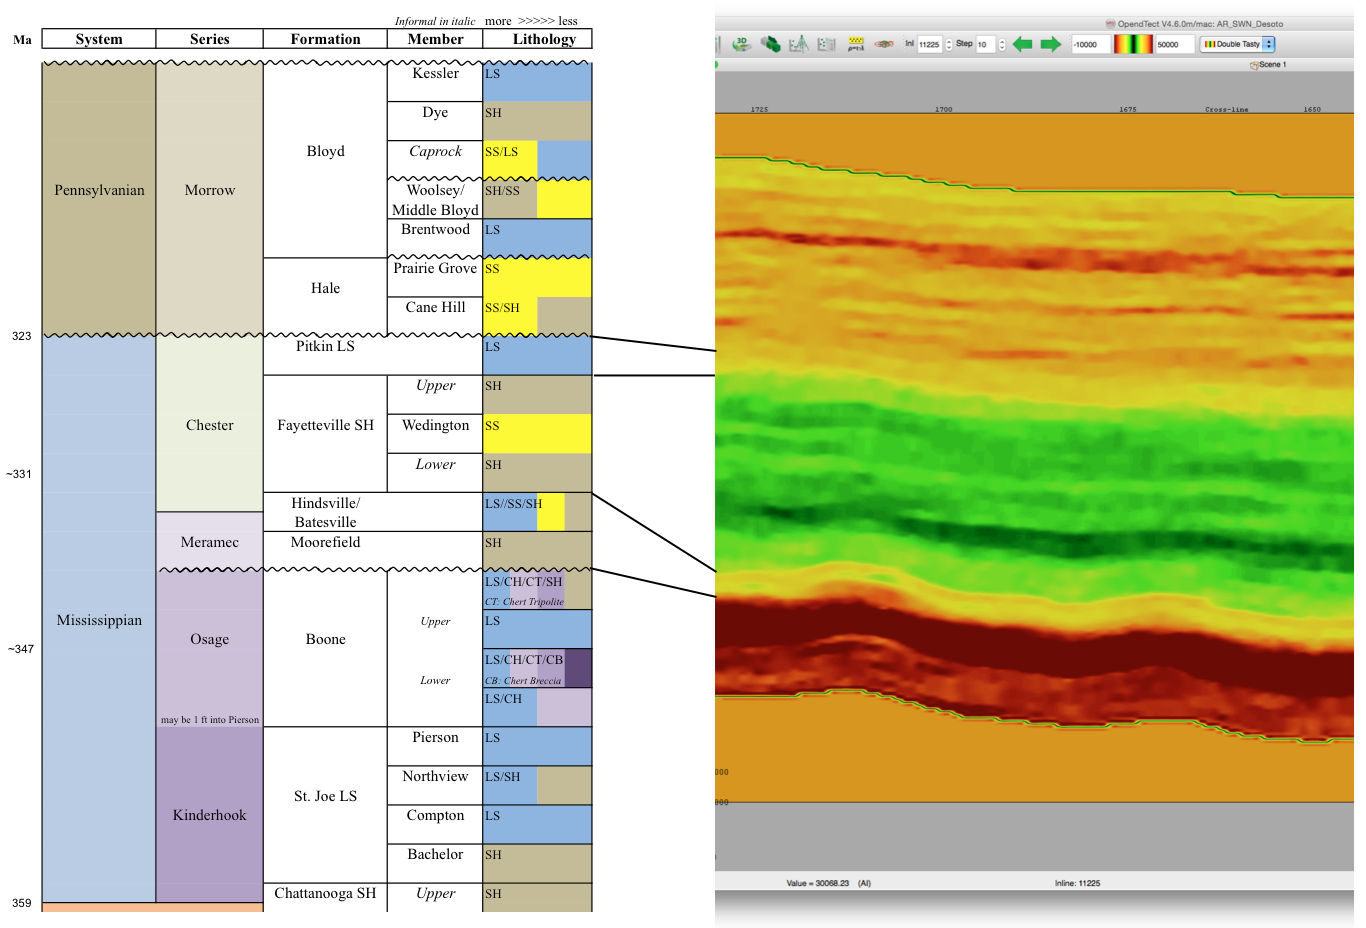Select the Scene 1 label
The width and height of the screenshot is (1366, 928).
(x=1273, y=64)
